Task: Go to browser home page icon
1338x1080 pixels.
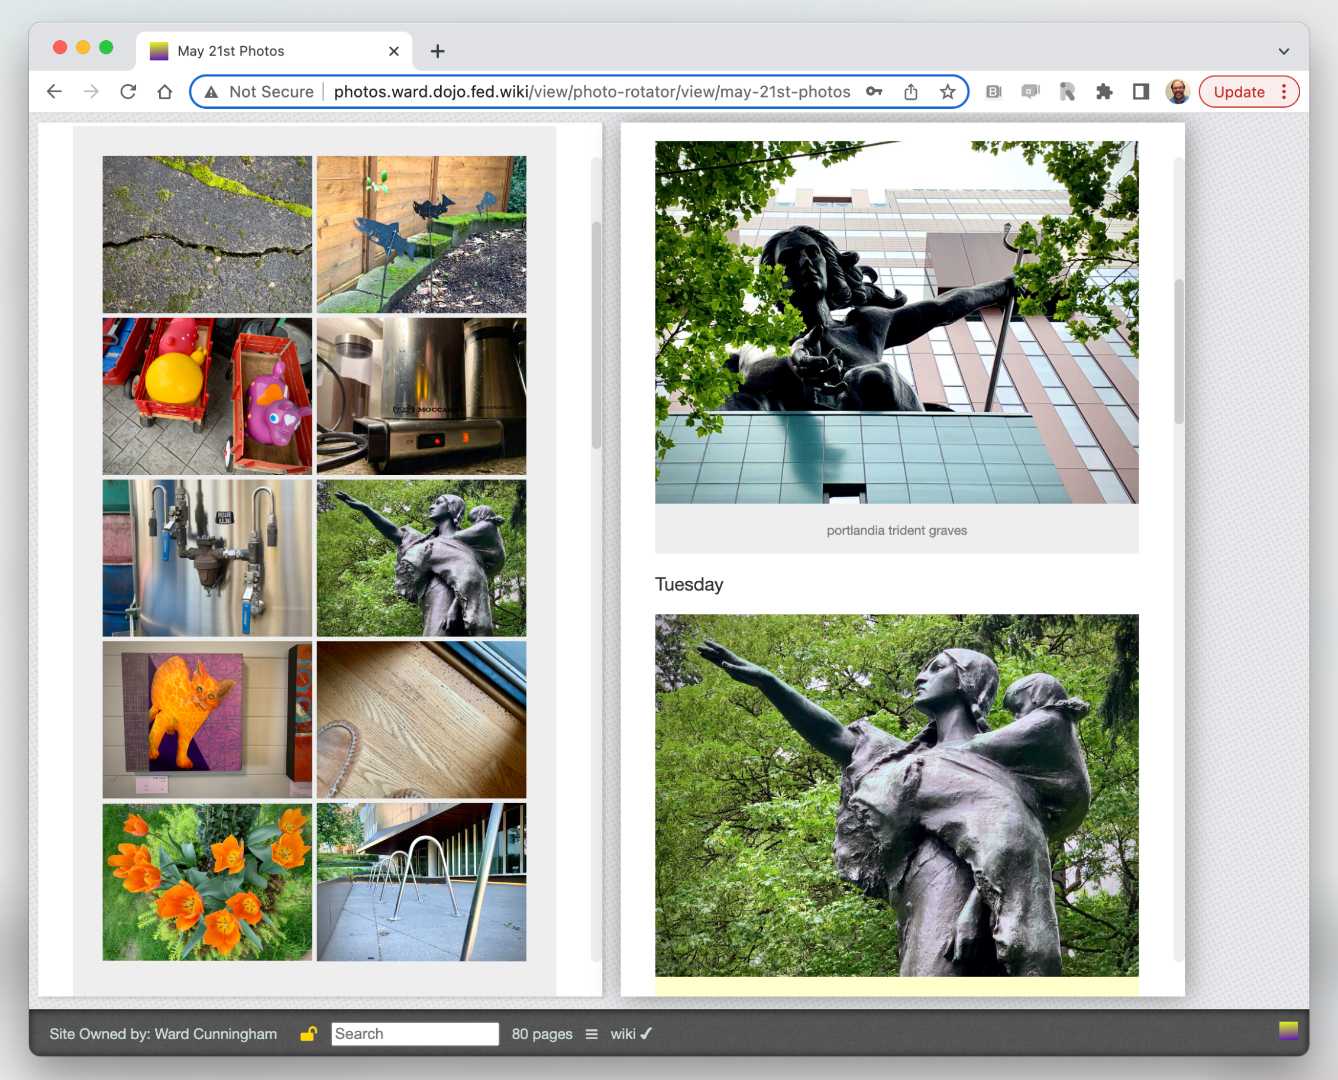Action: [x=165, y=92]
